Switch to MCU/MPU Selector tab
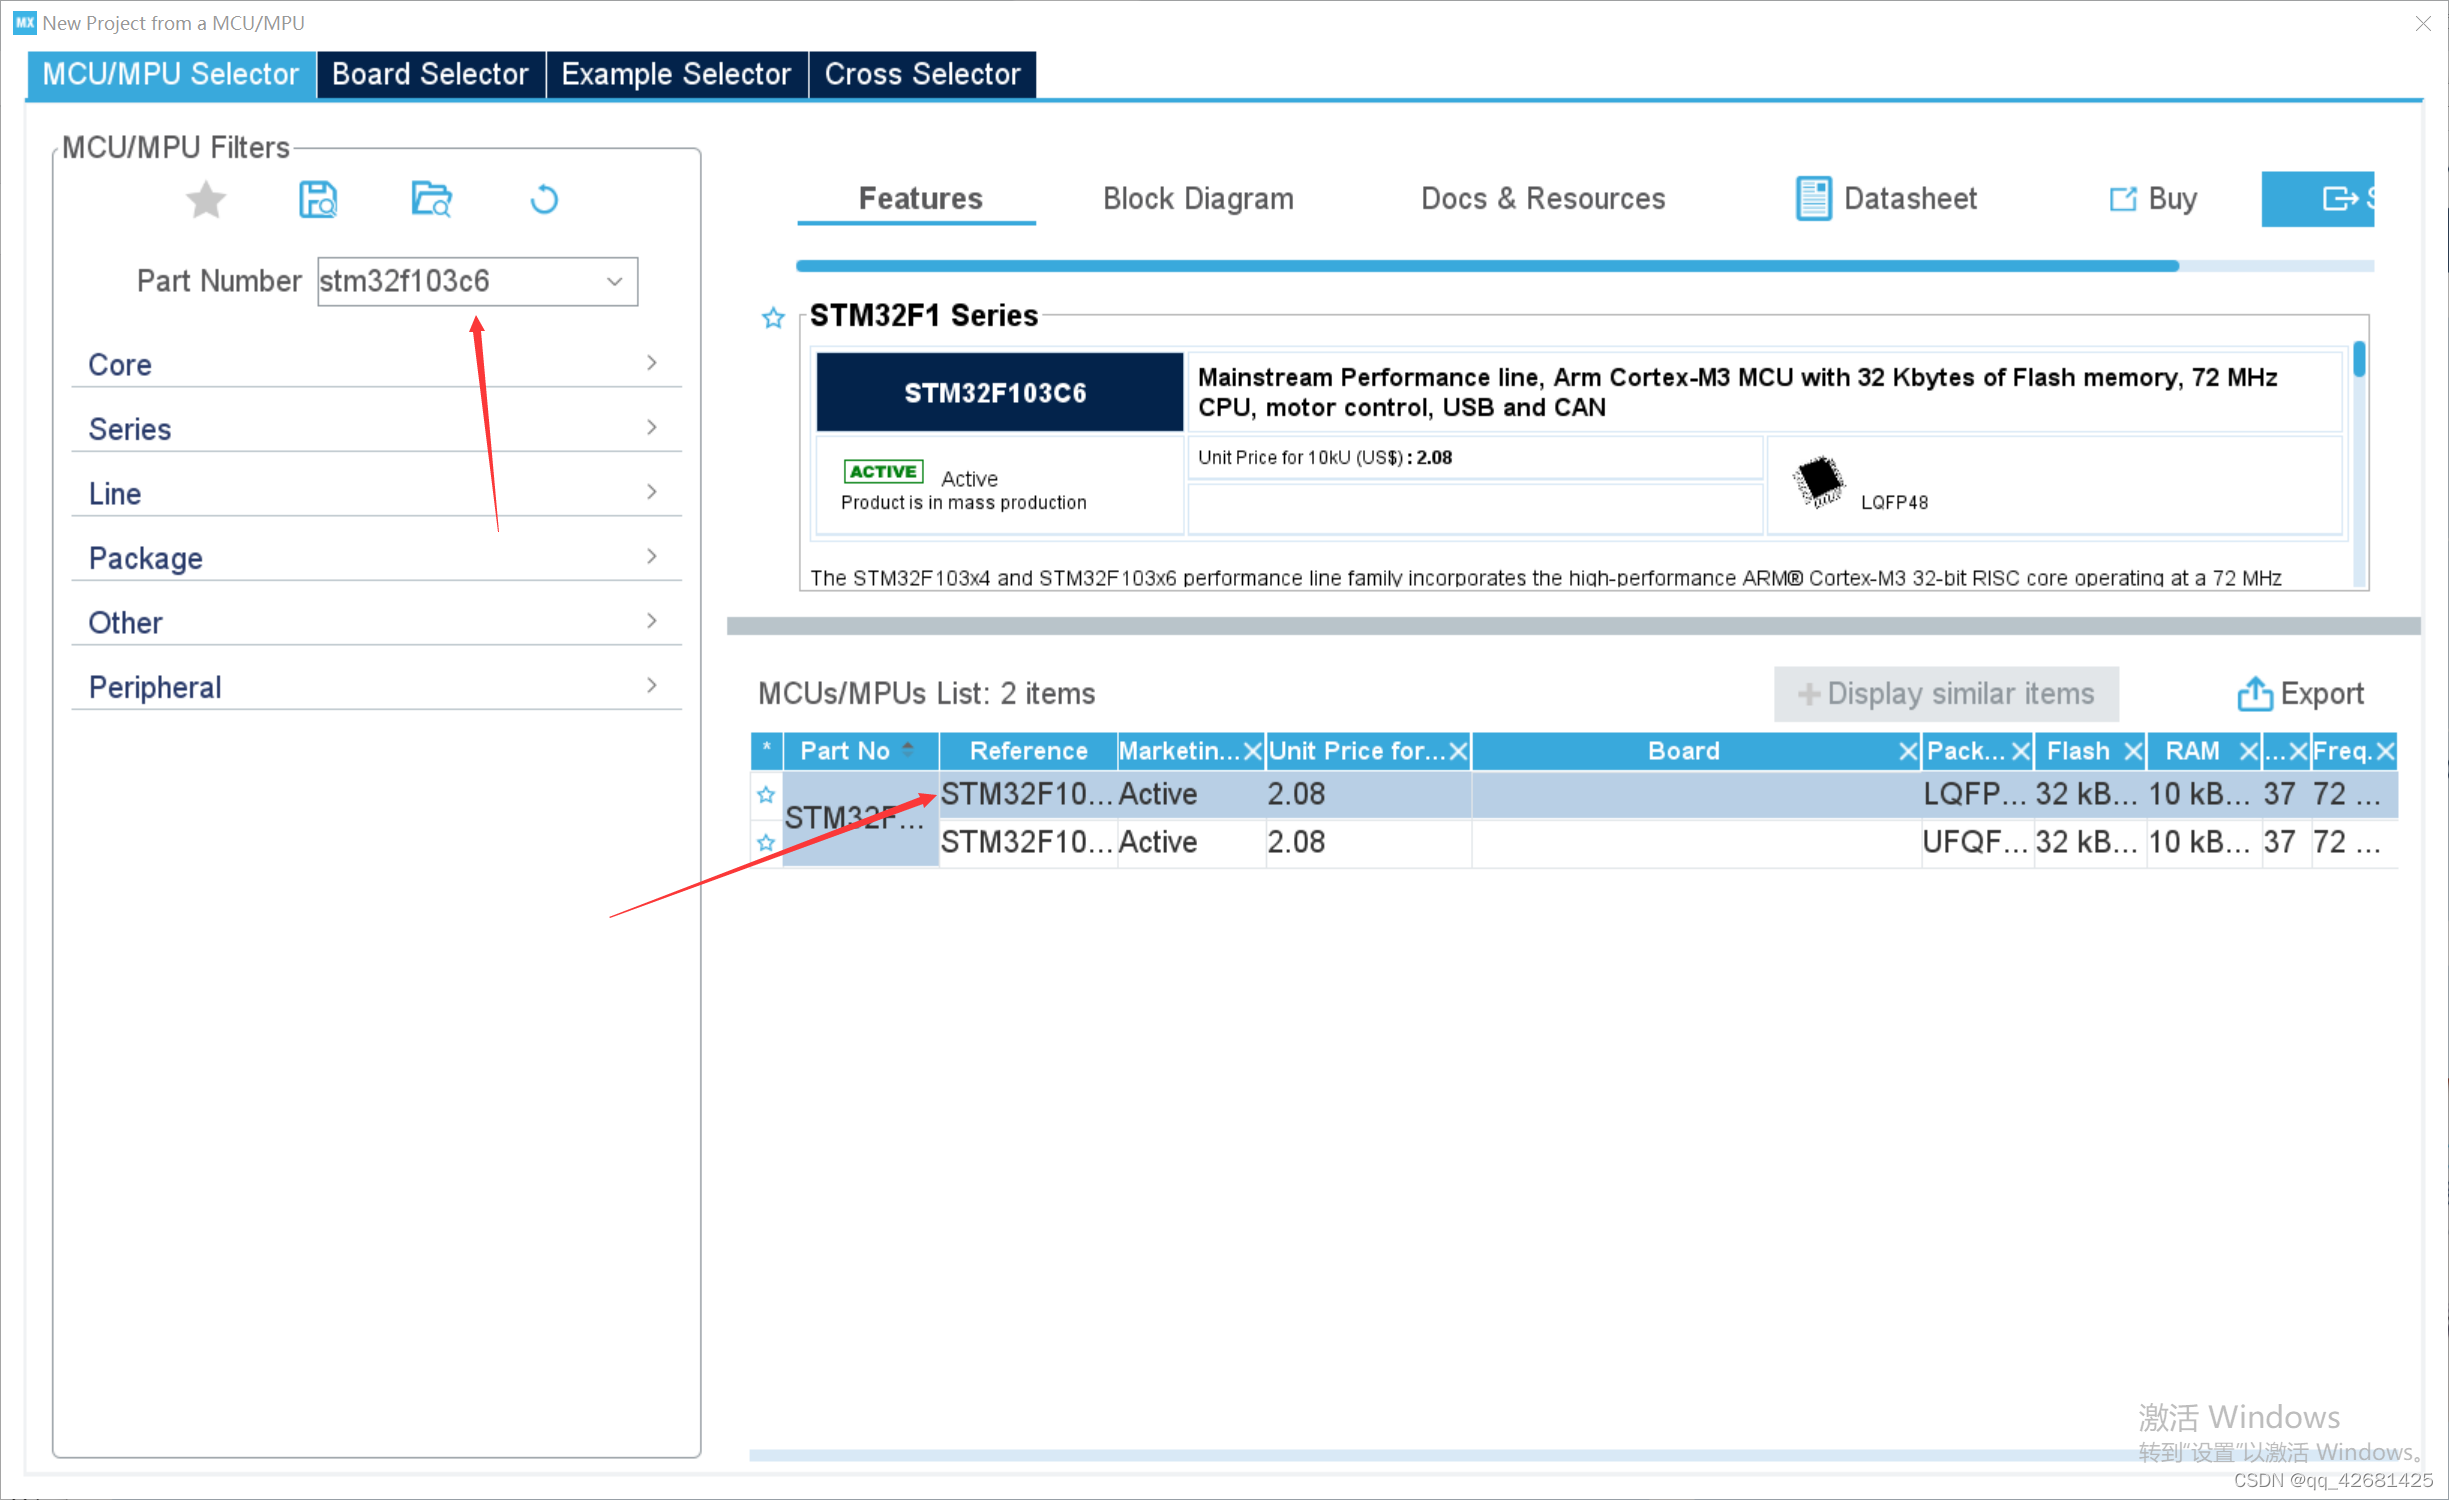Image resolution: width=2449 pixels, height=1500 pixels. tap(171, 74)
